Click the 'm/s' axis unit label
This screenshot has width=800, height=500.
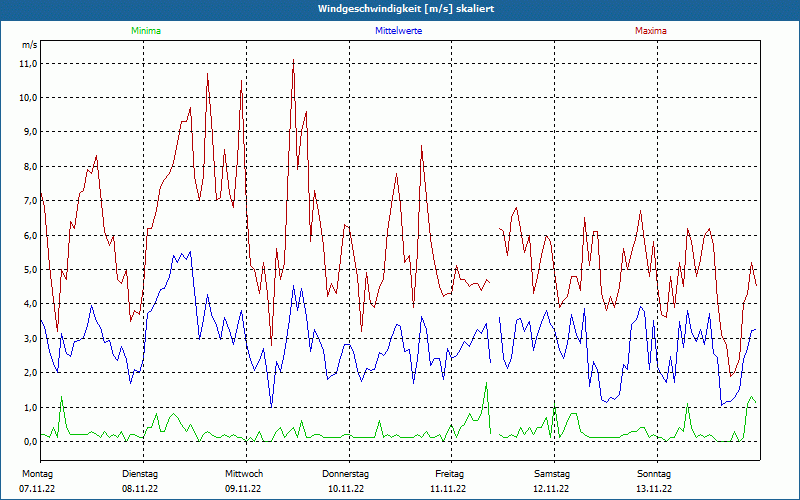click(30, 45)
